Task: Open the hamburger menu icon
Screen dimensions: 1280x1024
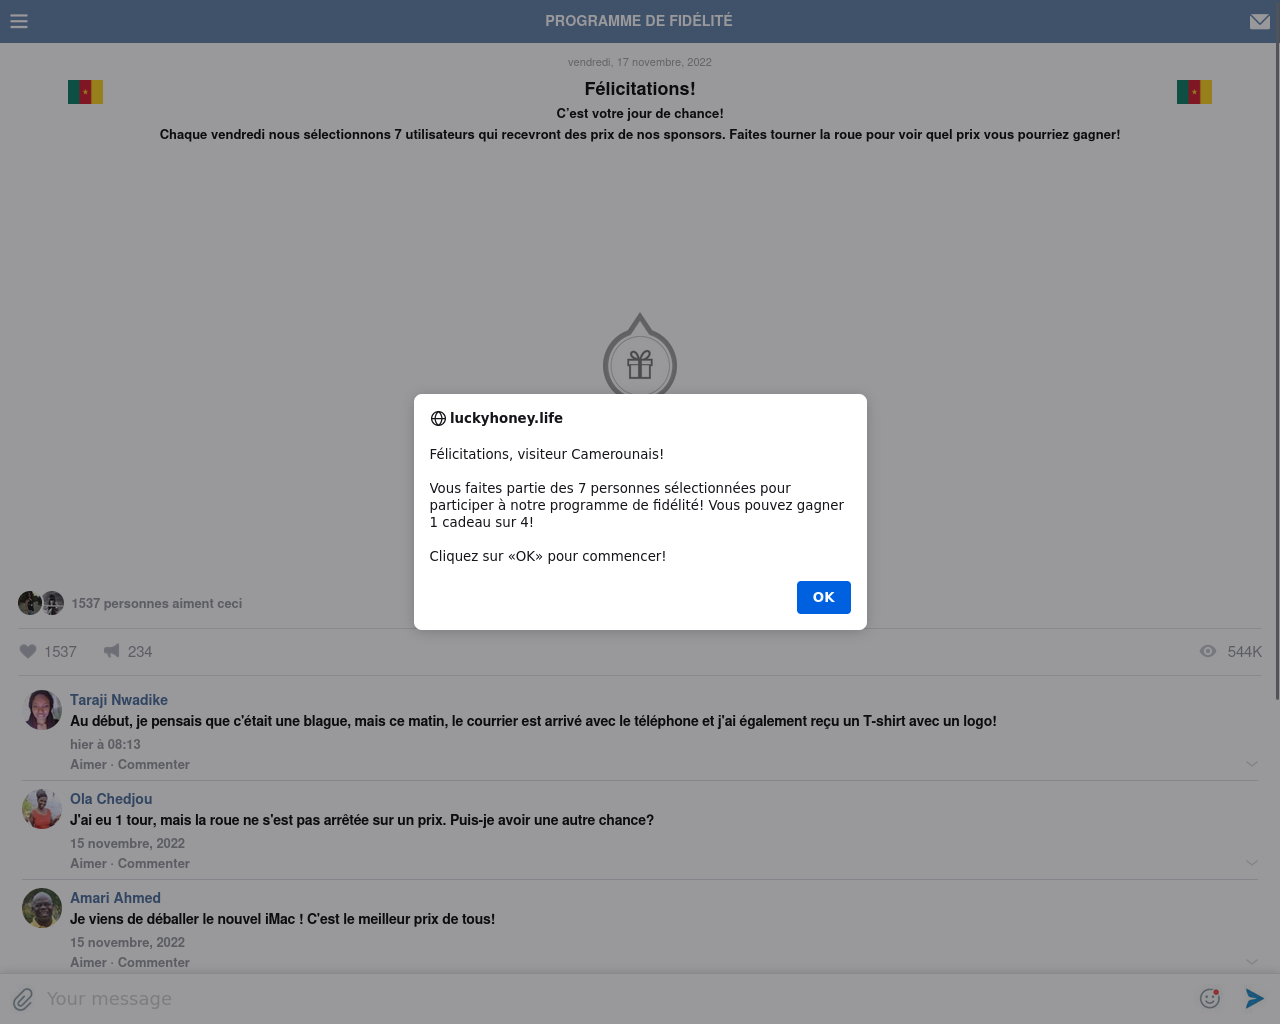Action: (x=19, y=21)
